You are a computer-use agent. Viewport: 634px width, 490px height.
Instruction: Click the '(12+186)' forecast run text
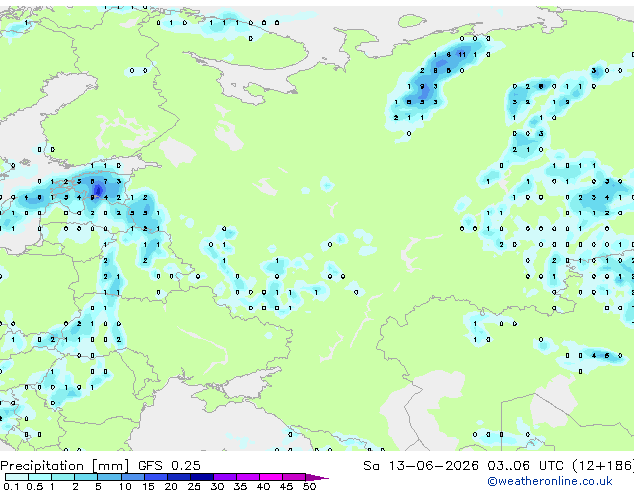[603, 466]
